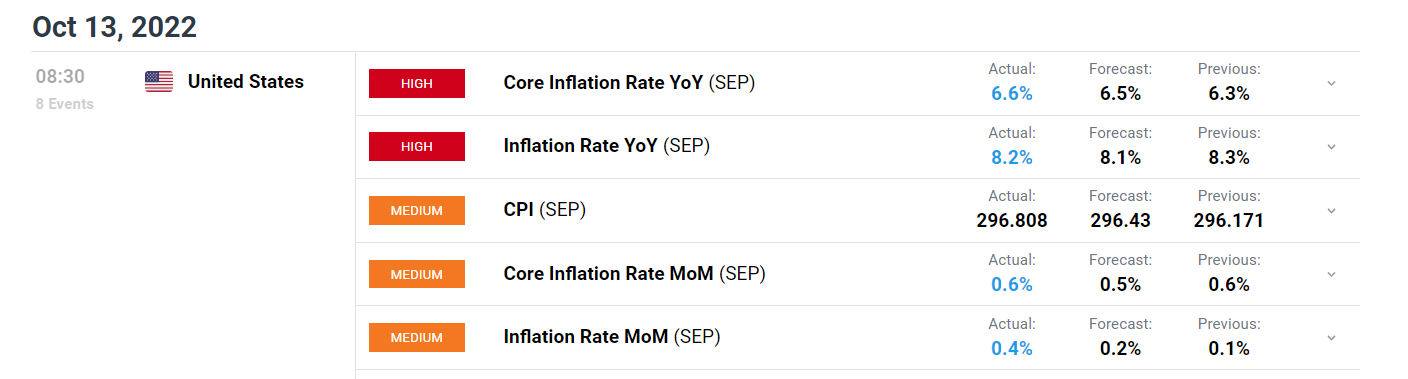Screen dimensions: 1408x379
Task: Click the MEDIUM badge on Inflation Rate MoM
Action: [417, 337]
